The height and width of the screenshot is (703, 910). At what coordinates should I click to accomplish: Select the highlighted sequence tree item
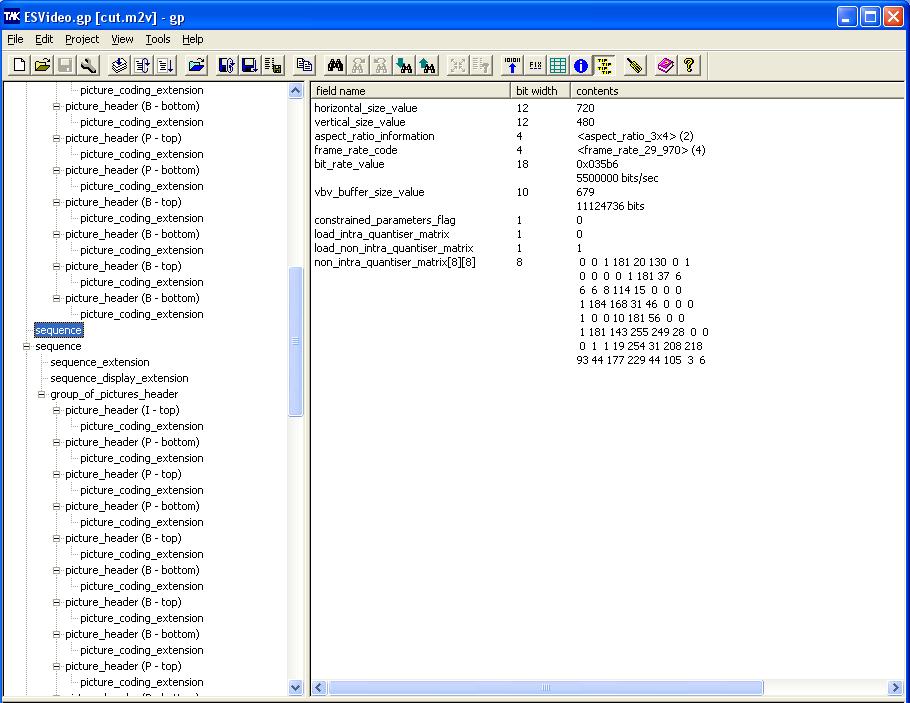click(59, 330)
